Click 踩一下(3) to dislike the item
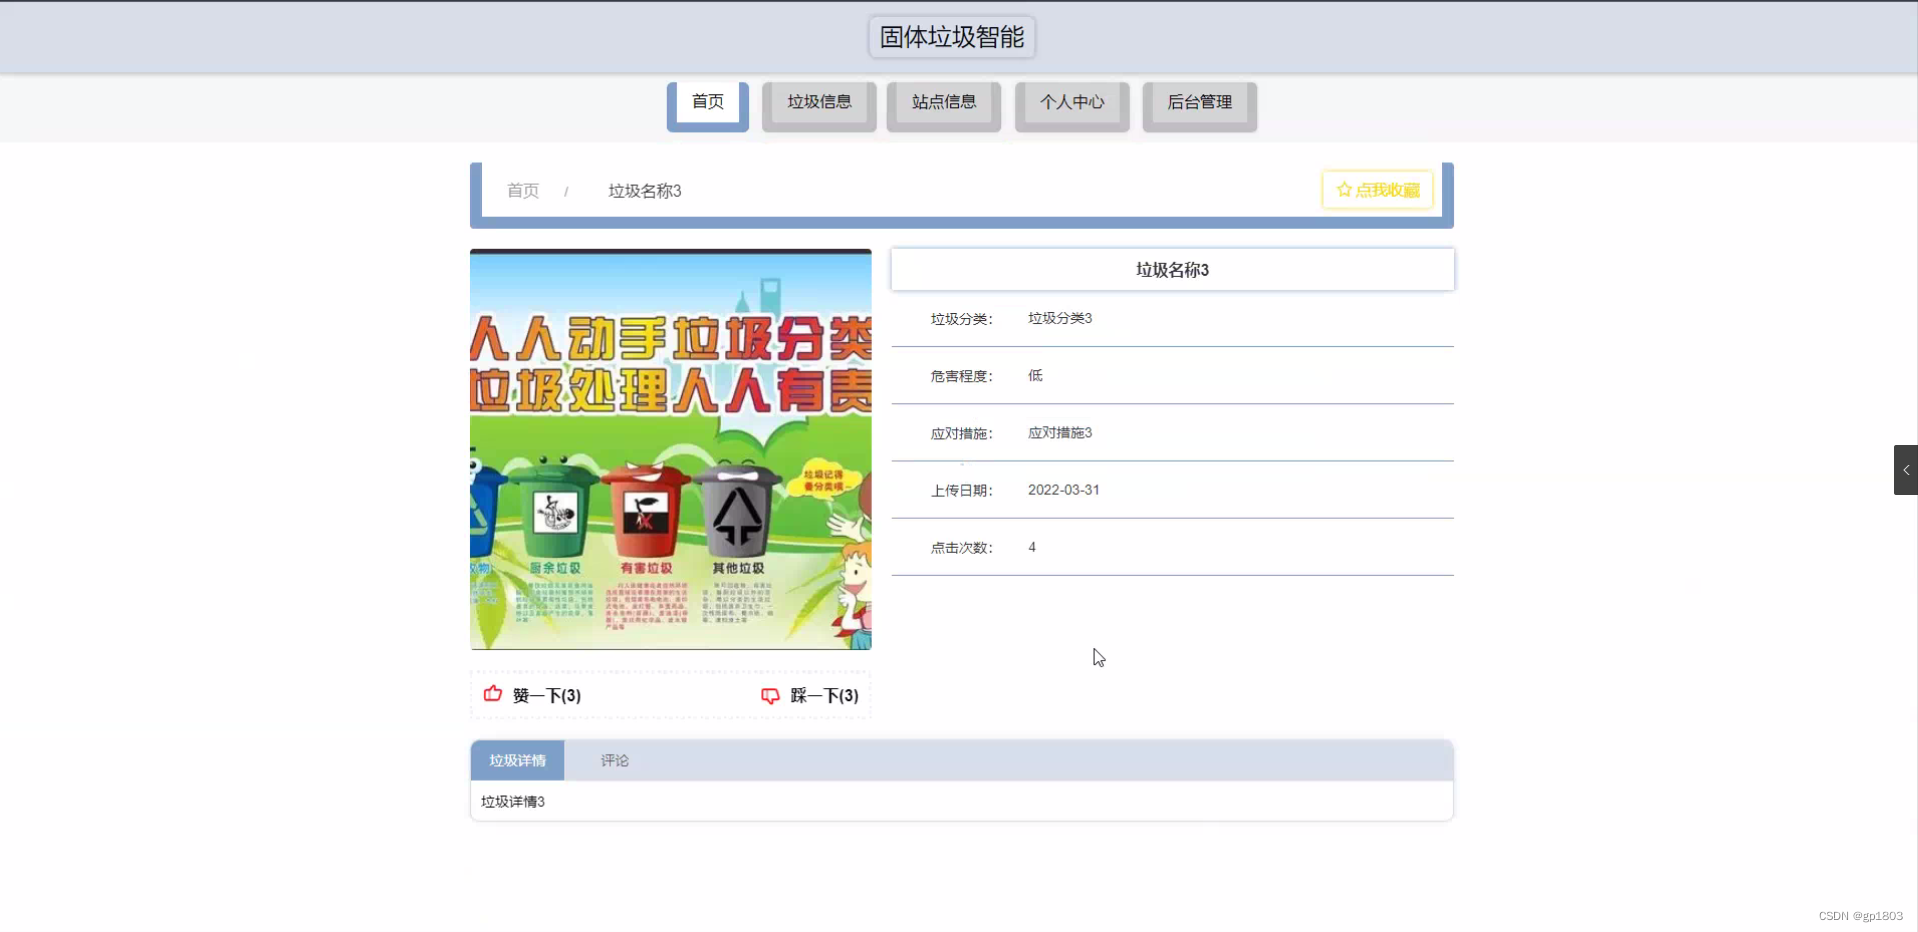1918x932 pixels. pos(823,695)
